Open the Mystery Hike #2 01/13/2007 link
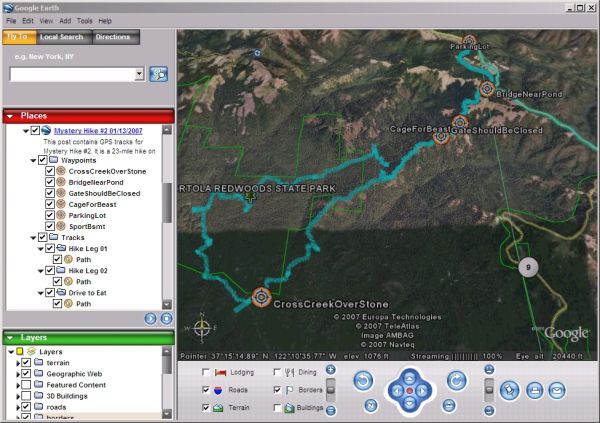Screen dimensions: 600x423 coord(98,131)
